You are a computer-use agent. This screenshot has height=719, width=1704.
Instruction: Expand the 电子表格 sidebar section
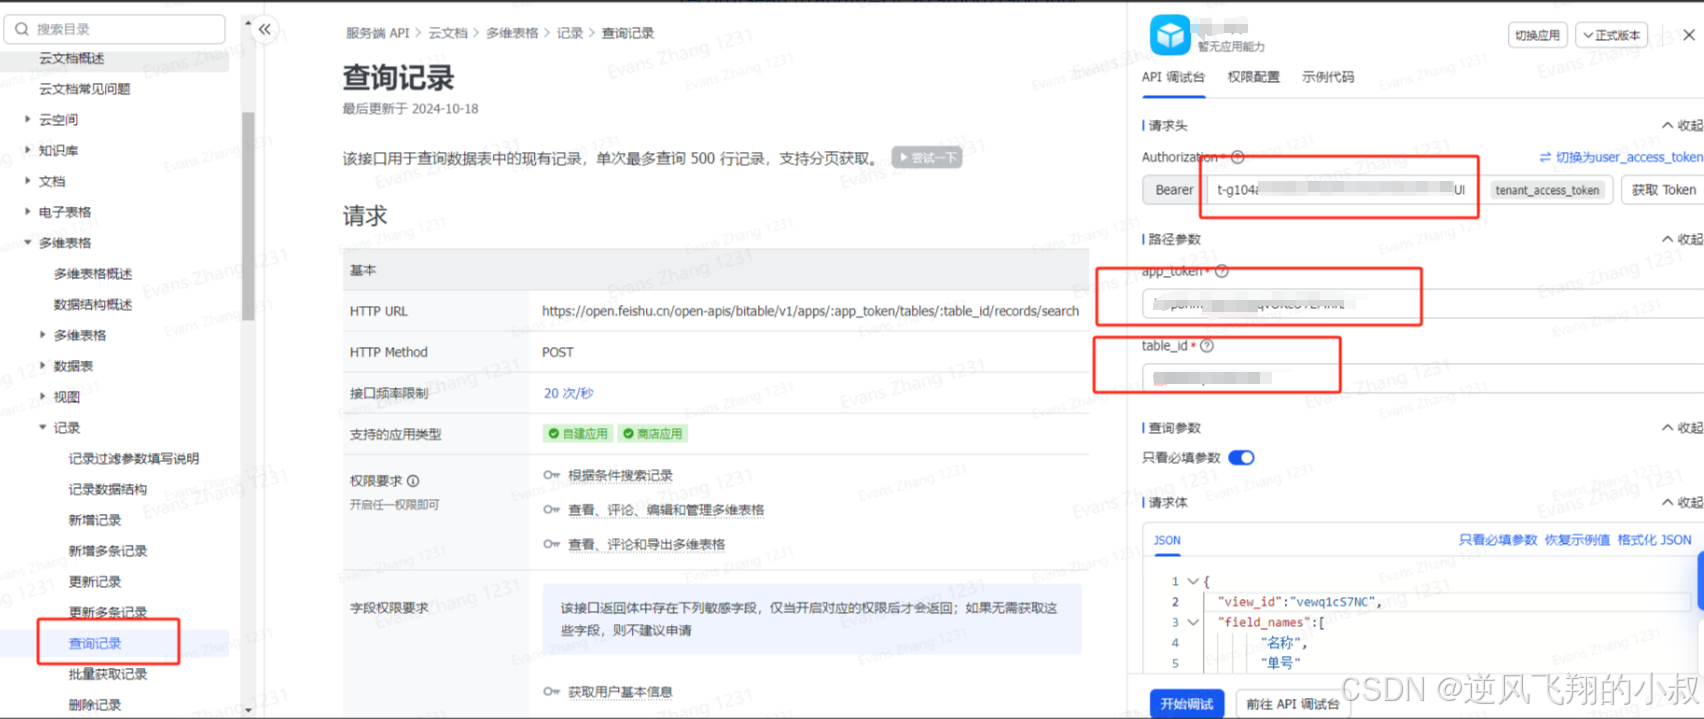coord(28,212)
